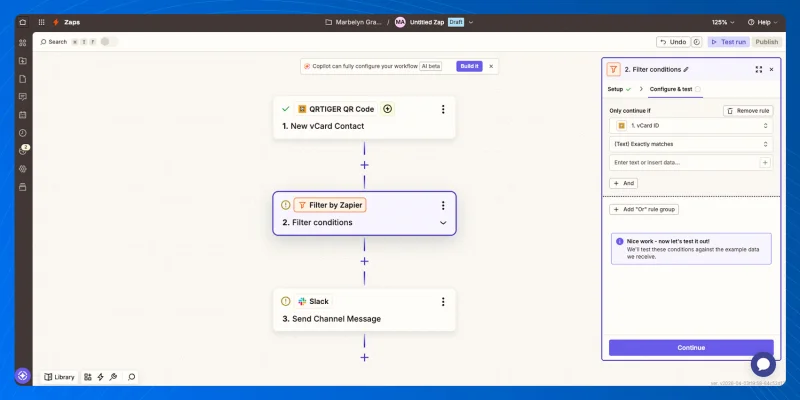Click the Continue button
Screen dimensions: 800x400
click(691, 347)
